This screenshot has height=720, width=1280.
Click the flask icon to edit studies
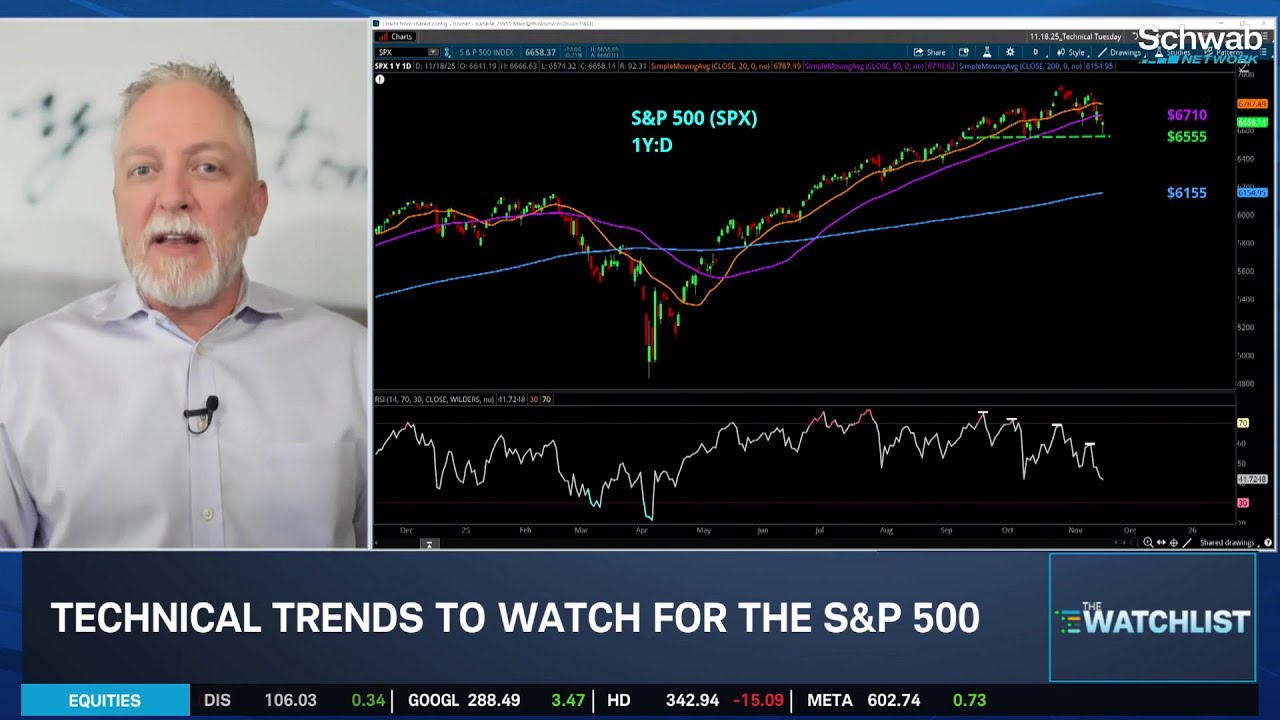coord(986,52)
